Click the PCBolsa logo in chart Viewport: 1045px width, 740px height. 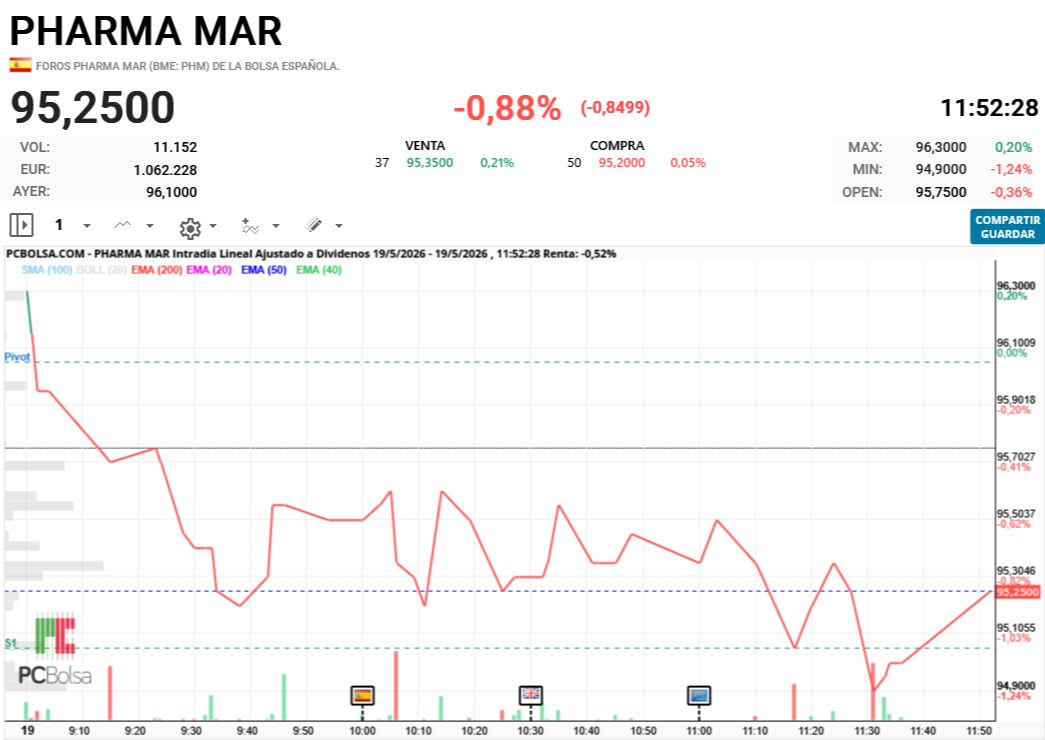[55, 650]
